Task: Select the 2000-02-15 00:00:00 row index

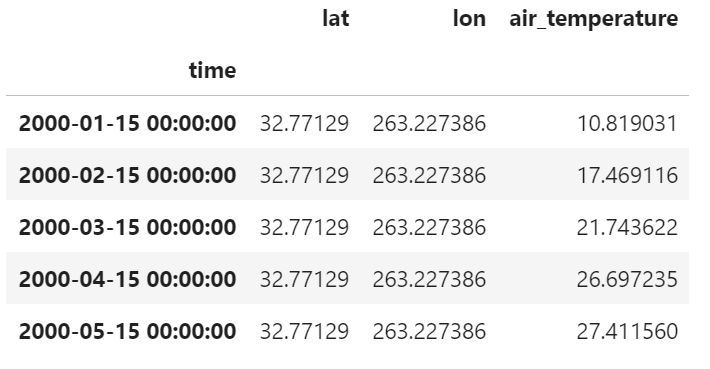Action: pyautogui.click(x=127, y=175)
